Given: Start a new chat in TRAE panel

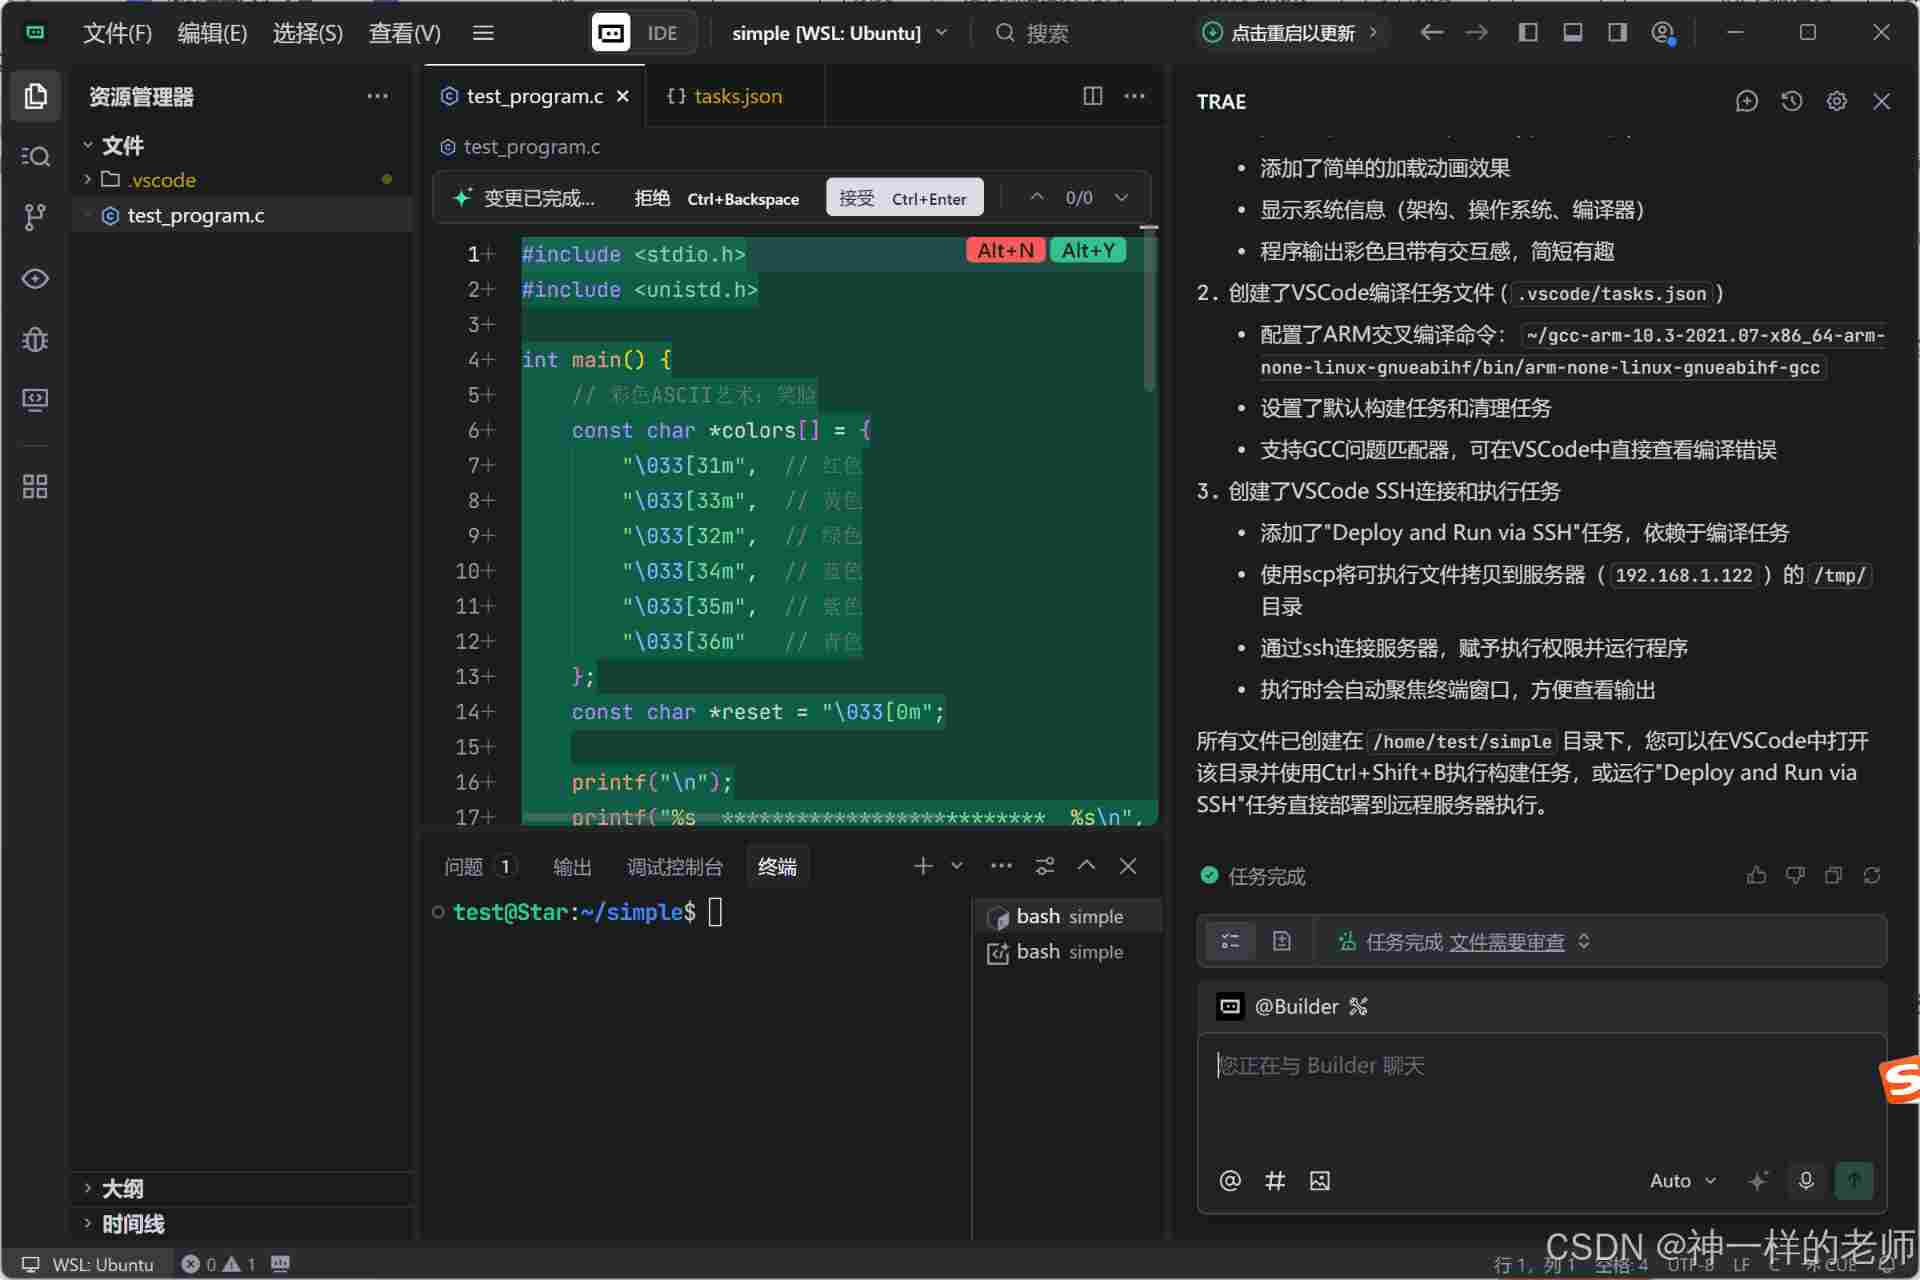Looking at the screenshot, I should click(1746, 101).
